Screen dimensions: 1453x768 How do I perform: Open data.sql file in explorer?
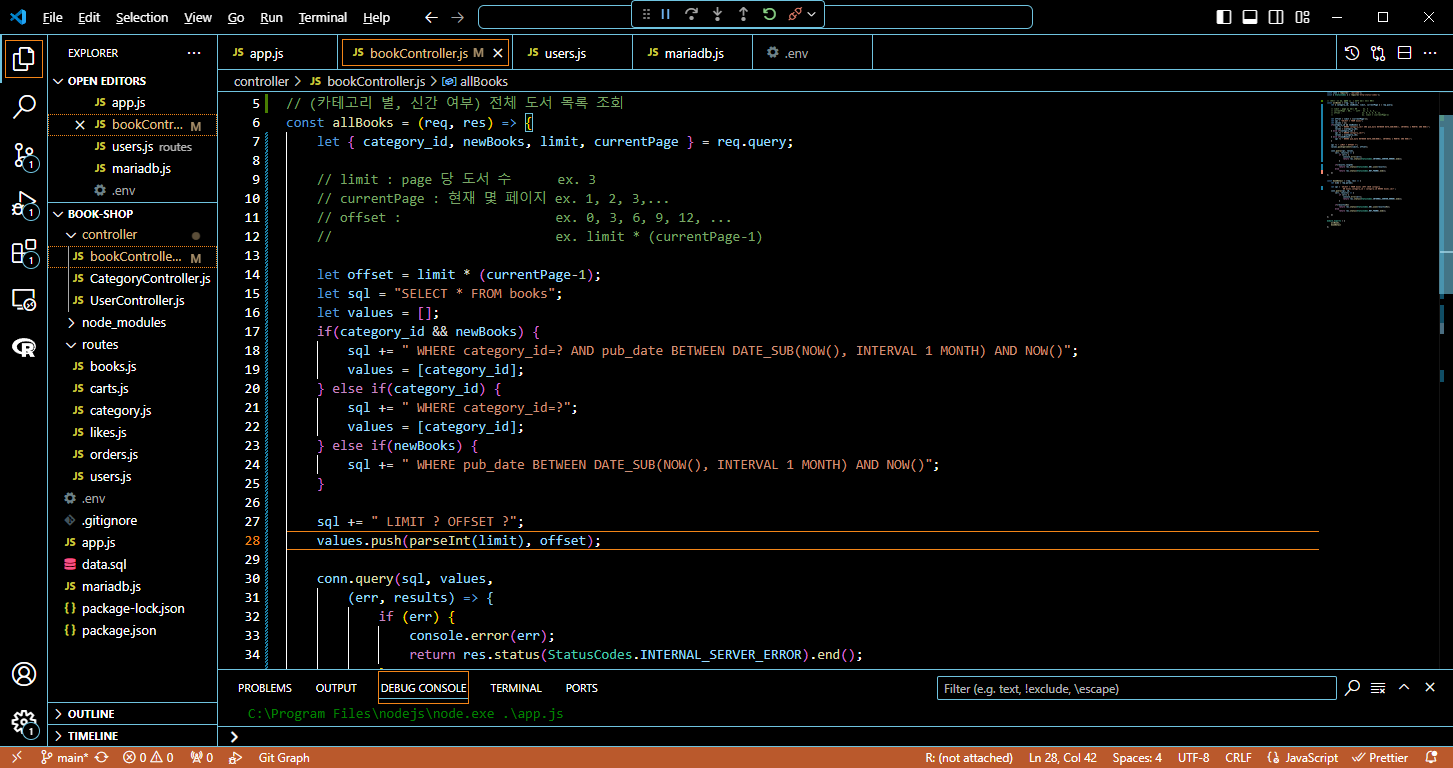[132, 565]
